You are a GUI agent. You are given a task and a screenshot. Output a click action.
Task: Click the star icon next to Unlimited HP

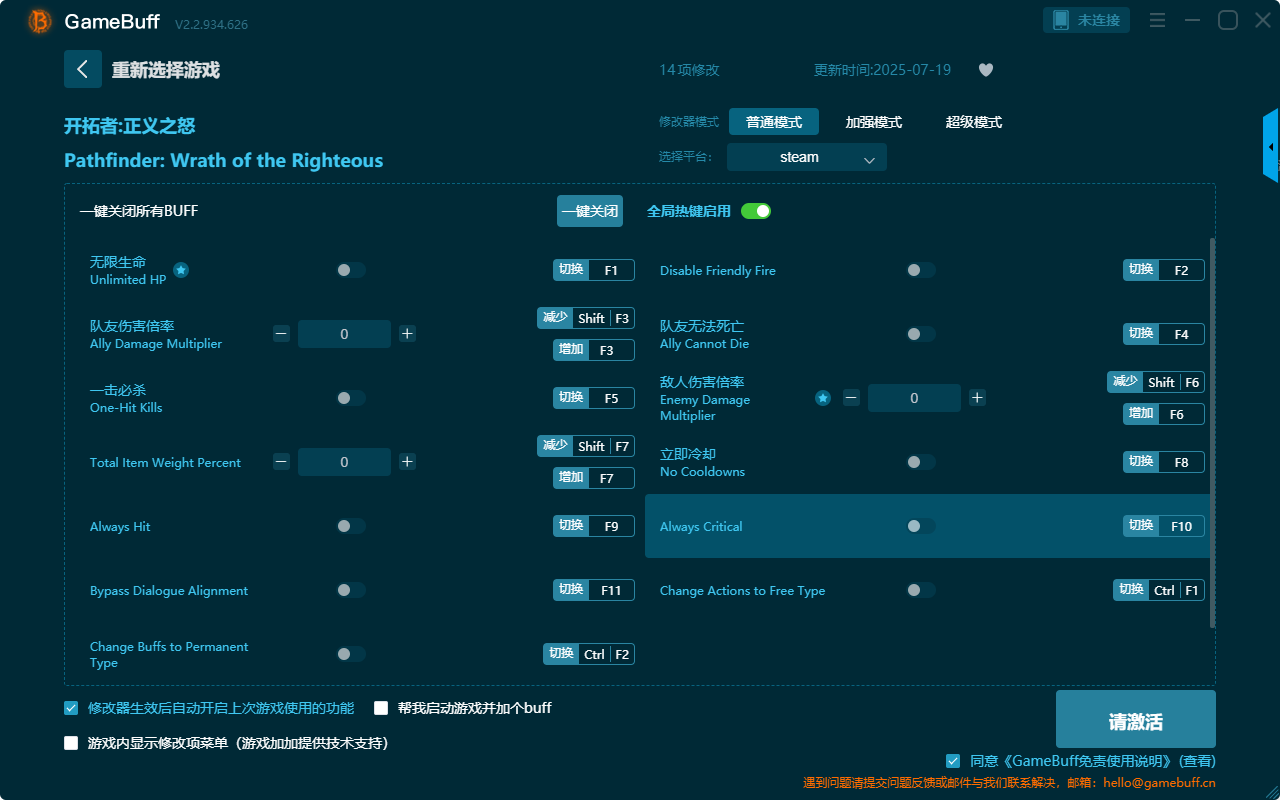(181, 270)
